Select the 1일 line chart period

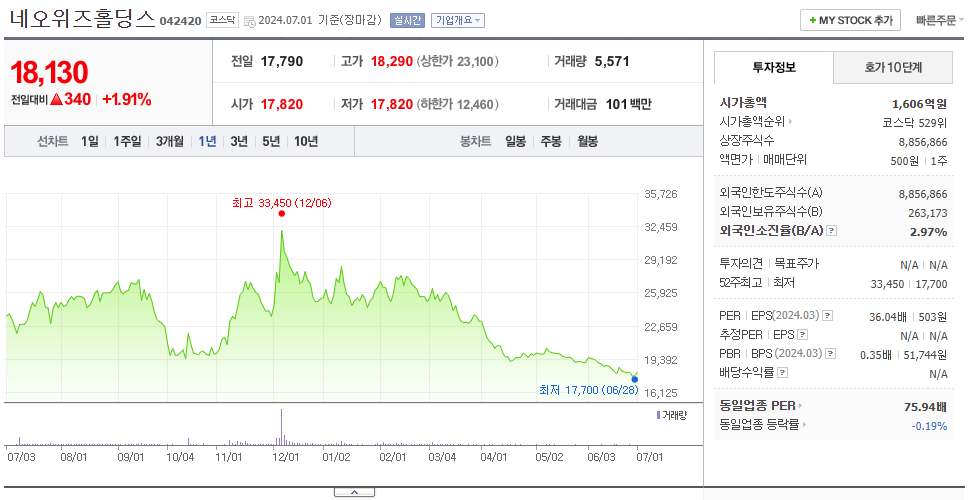click(x=90, y=141)
